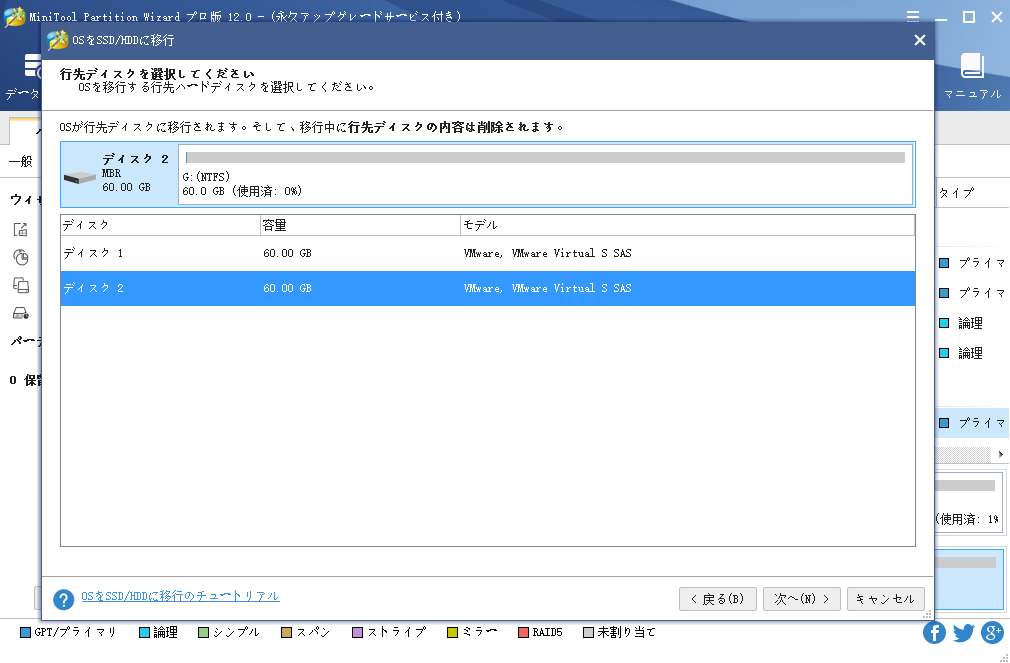Click the ストライプ legend label
Screen dimensions: 1010x663
click(x=397, y=633)
